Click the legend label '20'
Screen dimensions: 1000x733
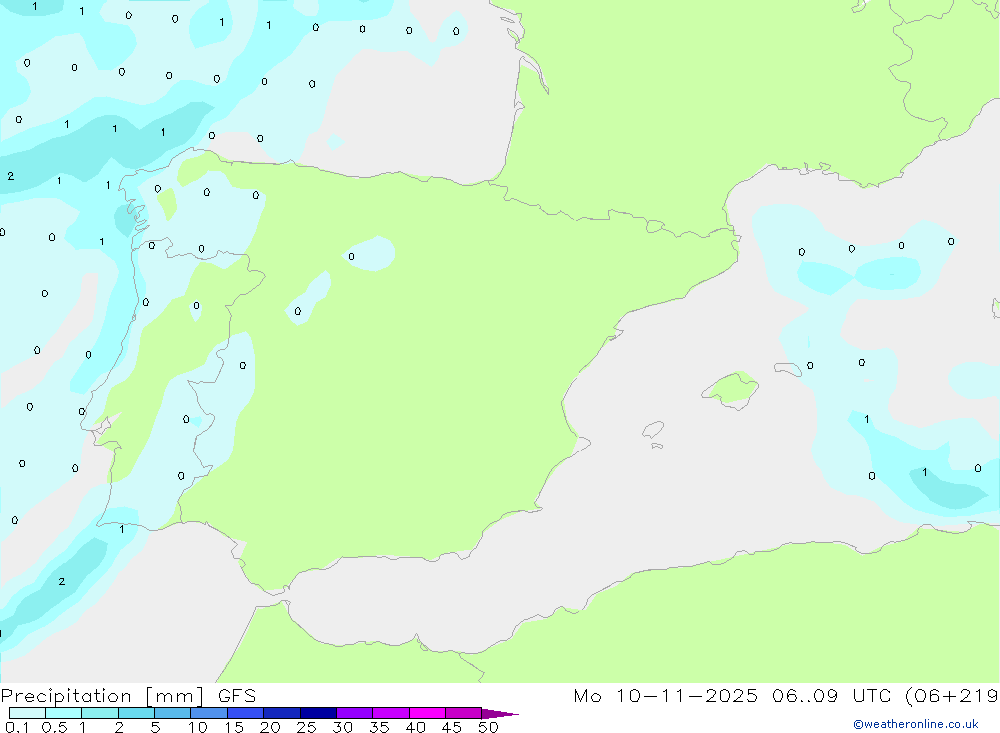pos(270,727)
